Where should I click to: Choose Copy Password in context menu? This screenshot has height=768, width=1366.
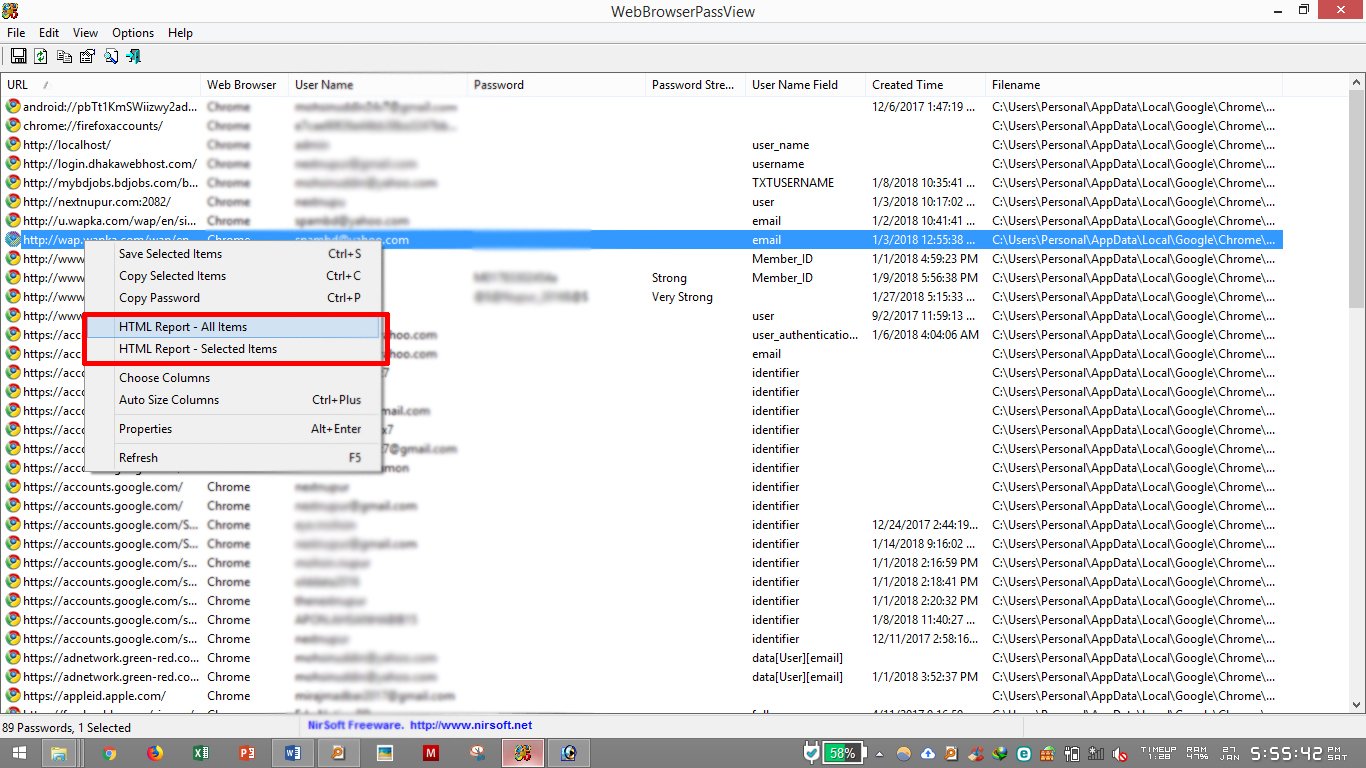[233, 298]
